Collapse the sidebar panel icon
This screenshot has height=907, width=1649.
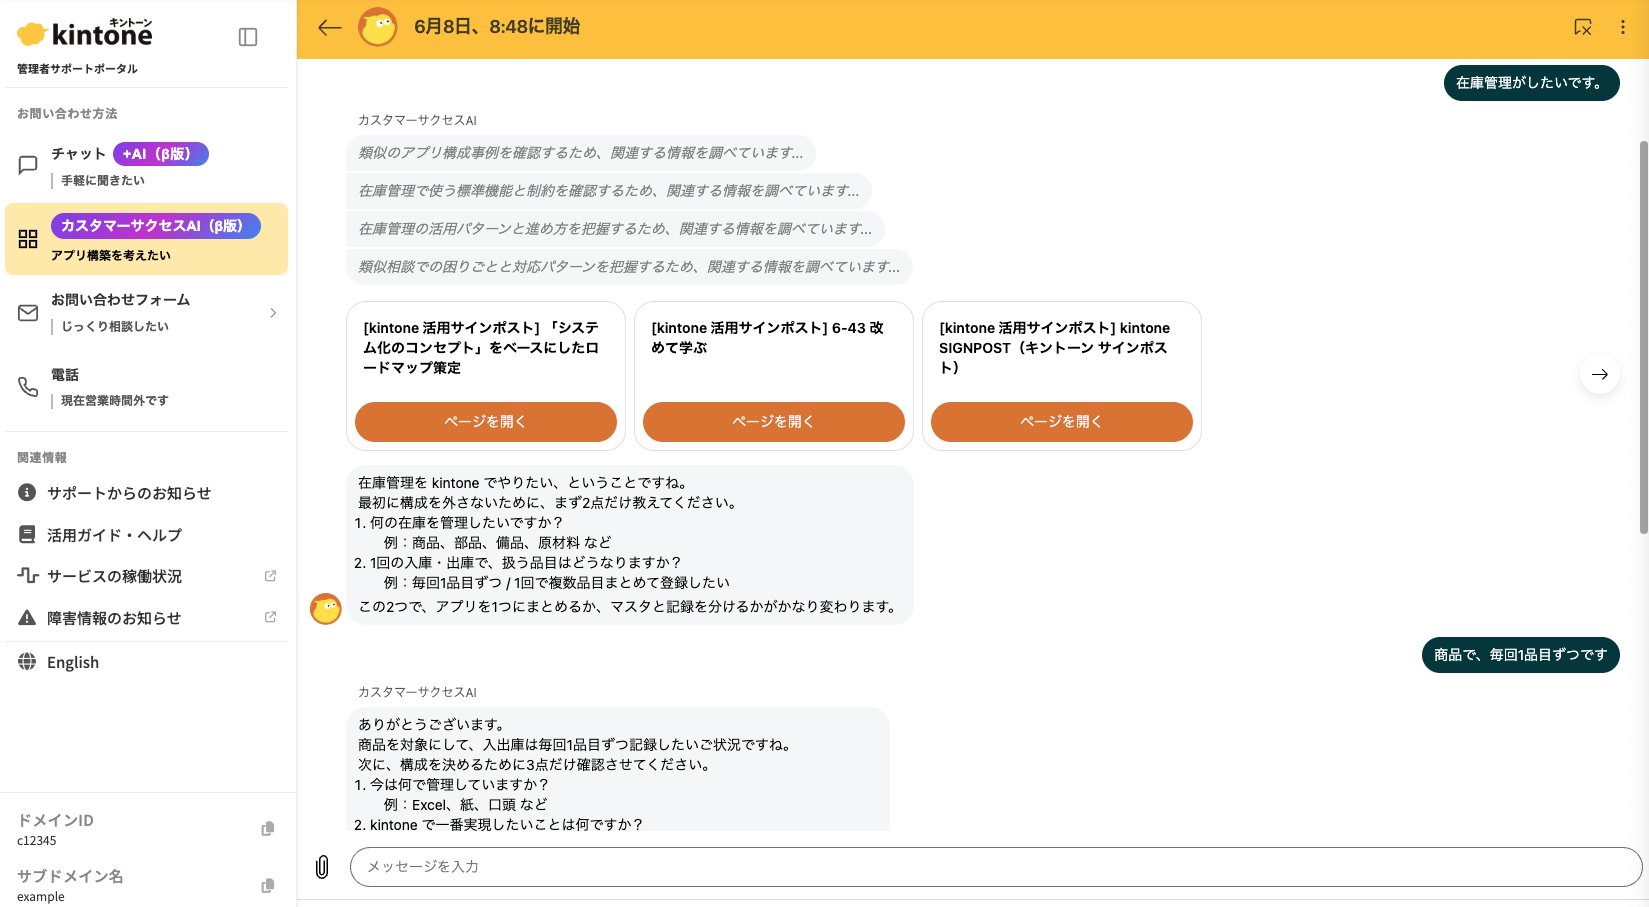(x=248, y=37)
